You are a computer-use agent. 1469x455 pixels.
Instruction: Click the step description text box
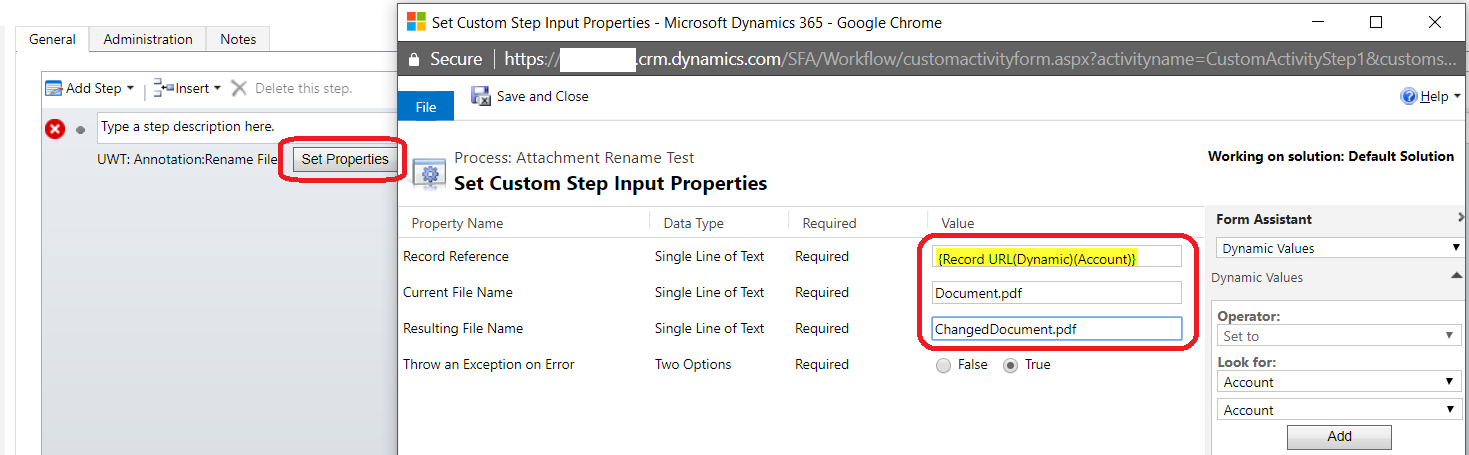(x=247, y=127)
